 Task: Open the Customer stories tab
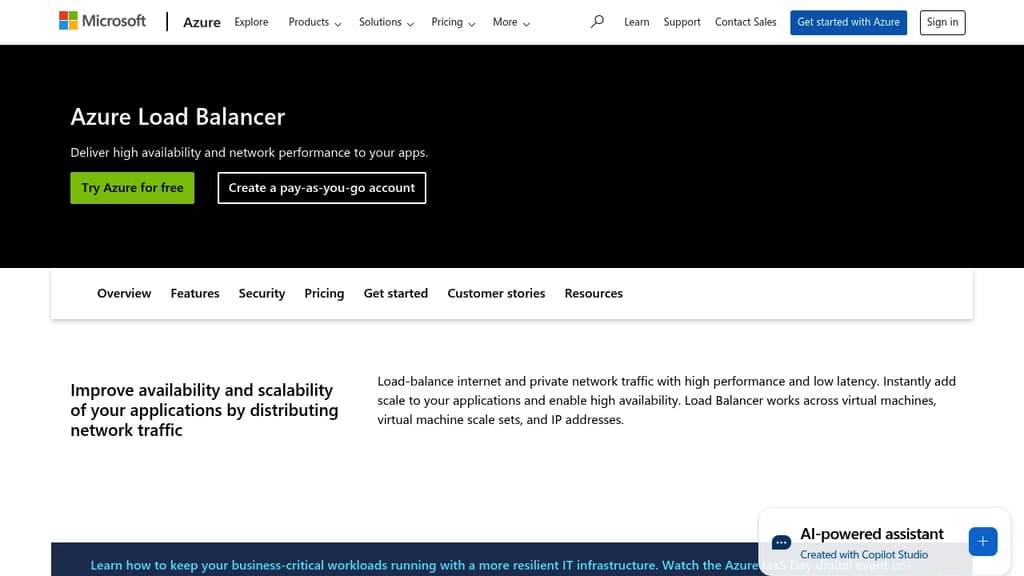(496, 293)
